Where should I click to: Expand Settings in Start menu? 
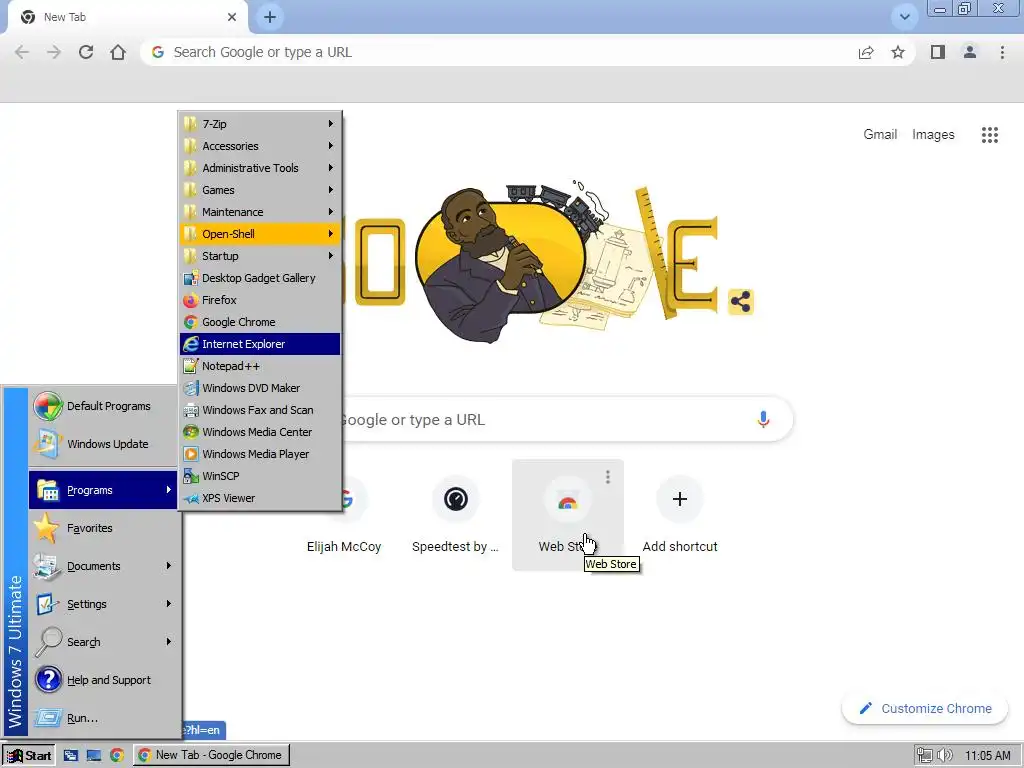point(103,604)
